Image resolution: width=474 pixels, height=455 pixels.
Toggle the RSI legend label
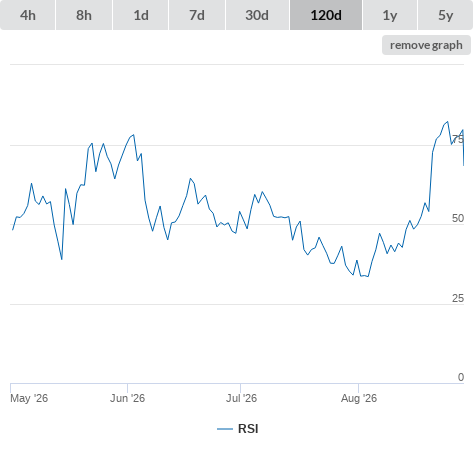point(248,429)
